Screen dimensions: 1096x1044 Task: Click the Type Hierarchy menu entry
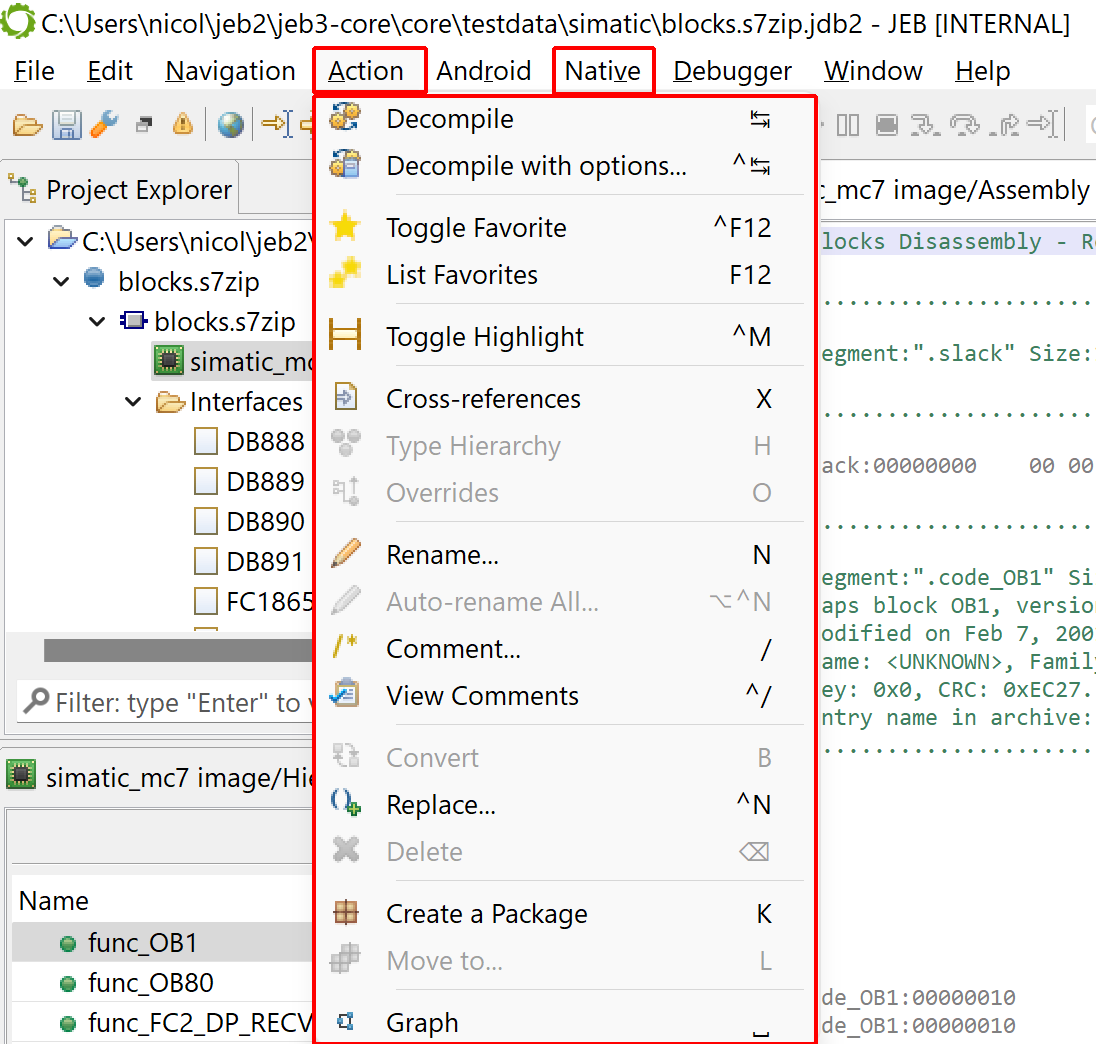click(x=565, y=446)
